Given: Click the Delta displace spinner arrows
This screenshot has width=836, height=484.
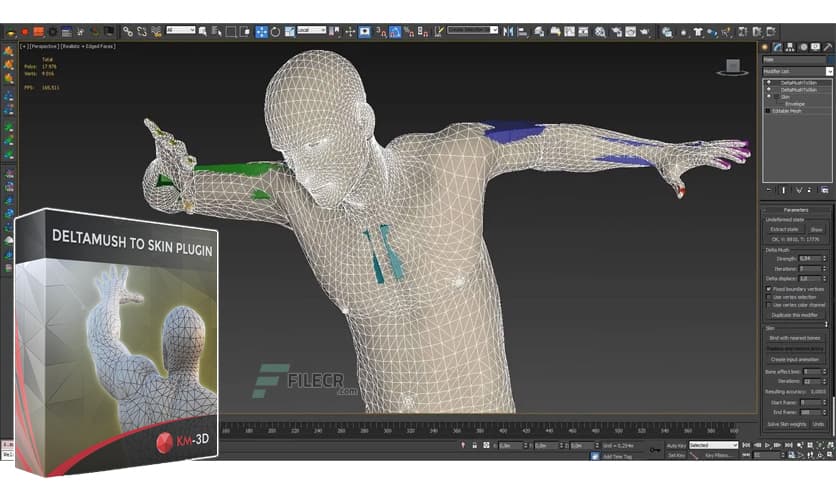Looking at the screenshot, I should [x=825, y=279].
